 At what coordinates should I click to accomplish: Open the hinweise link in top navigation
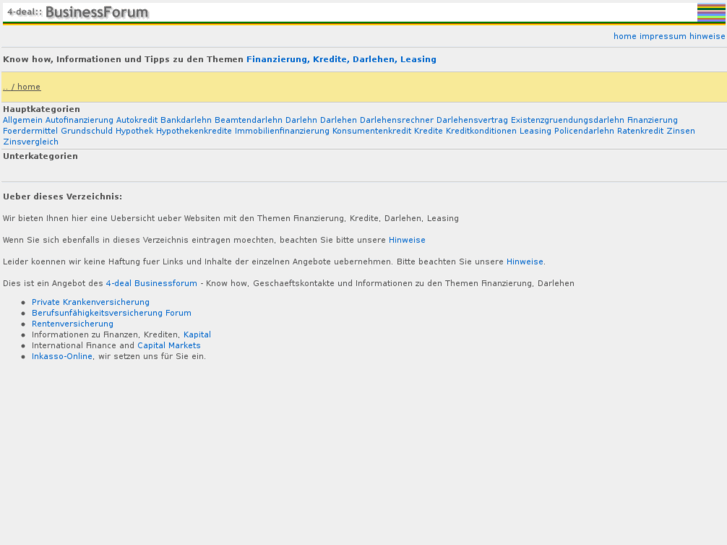(707, 36)
